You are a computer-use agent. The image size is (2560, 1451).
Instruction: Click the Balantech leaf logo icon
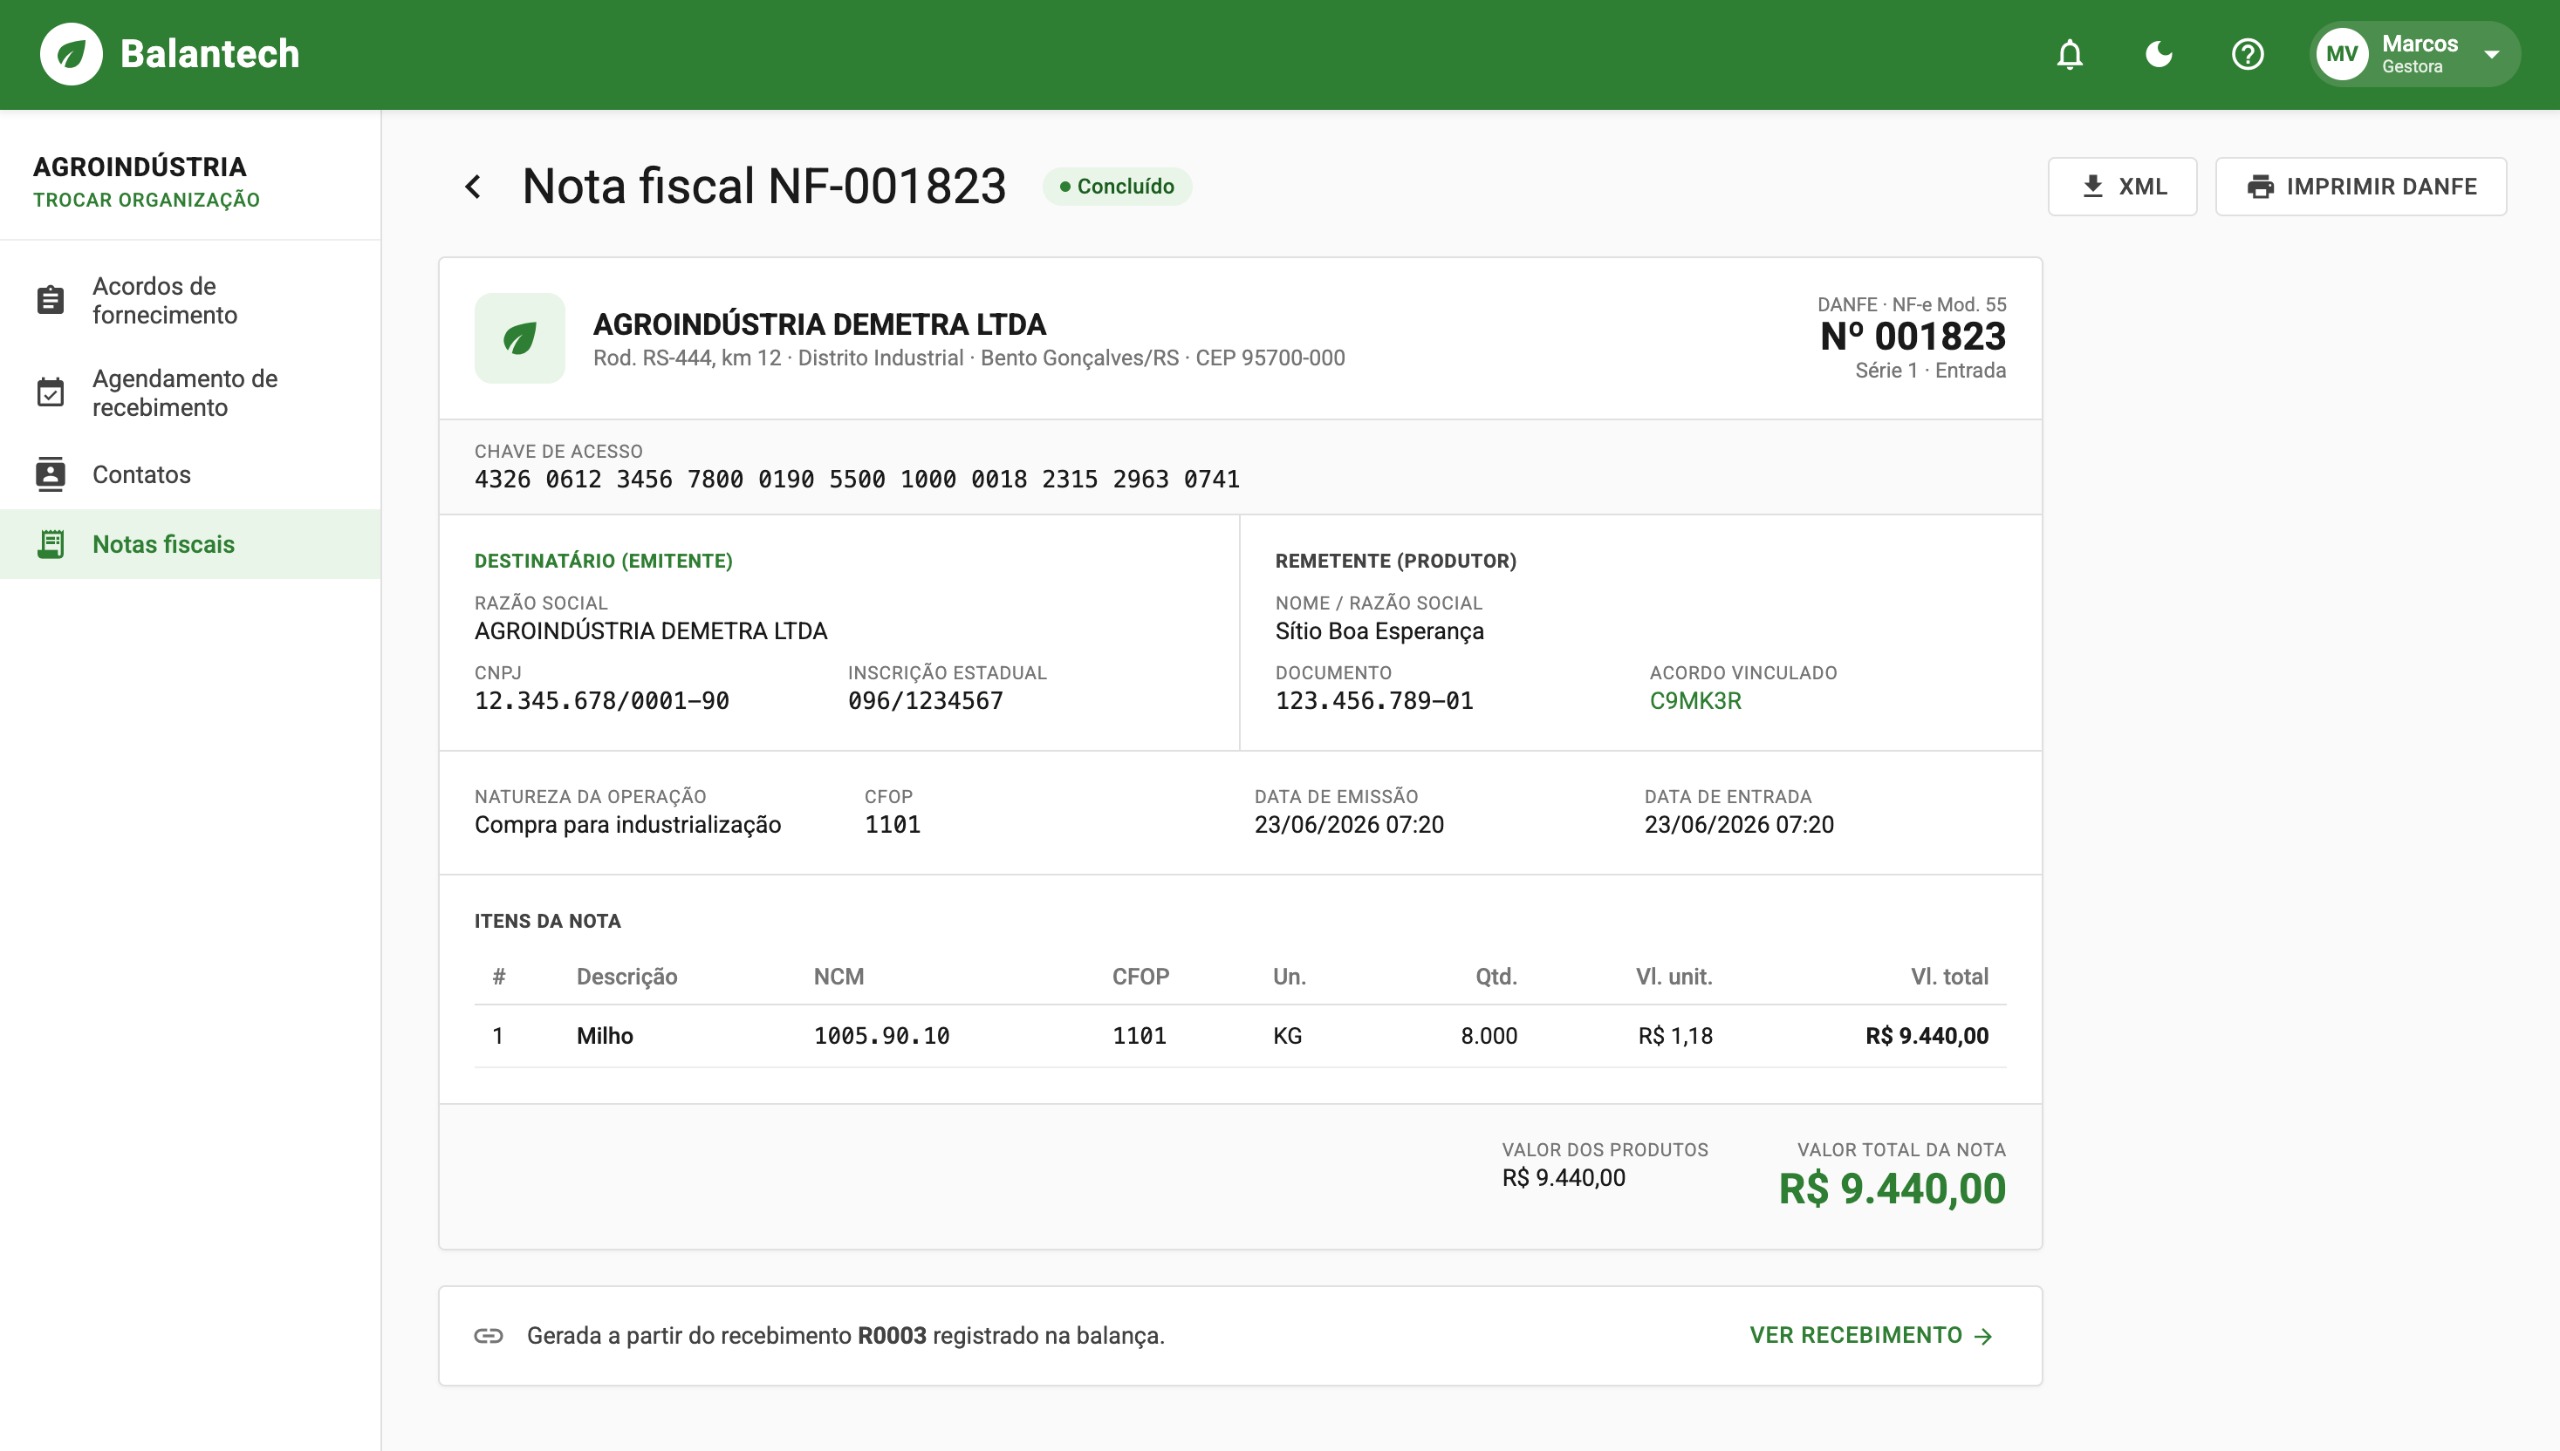tap(71, 54)
